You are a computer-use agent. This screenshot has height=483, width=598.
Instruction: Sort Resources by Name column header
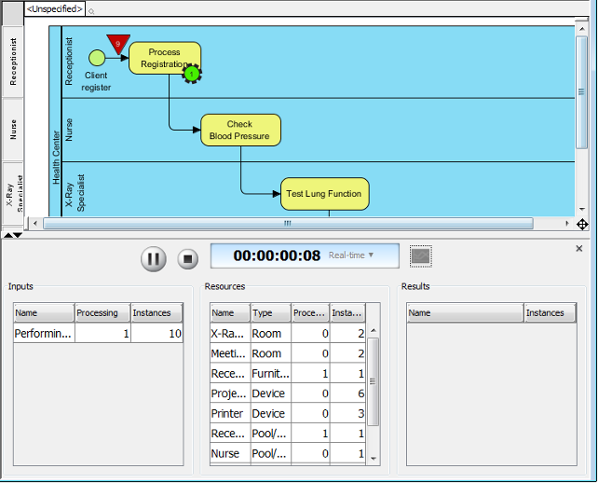pos(230,313)
